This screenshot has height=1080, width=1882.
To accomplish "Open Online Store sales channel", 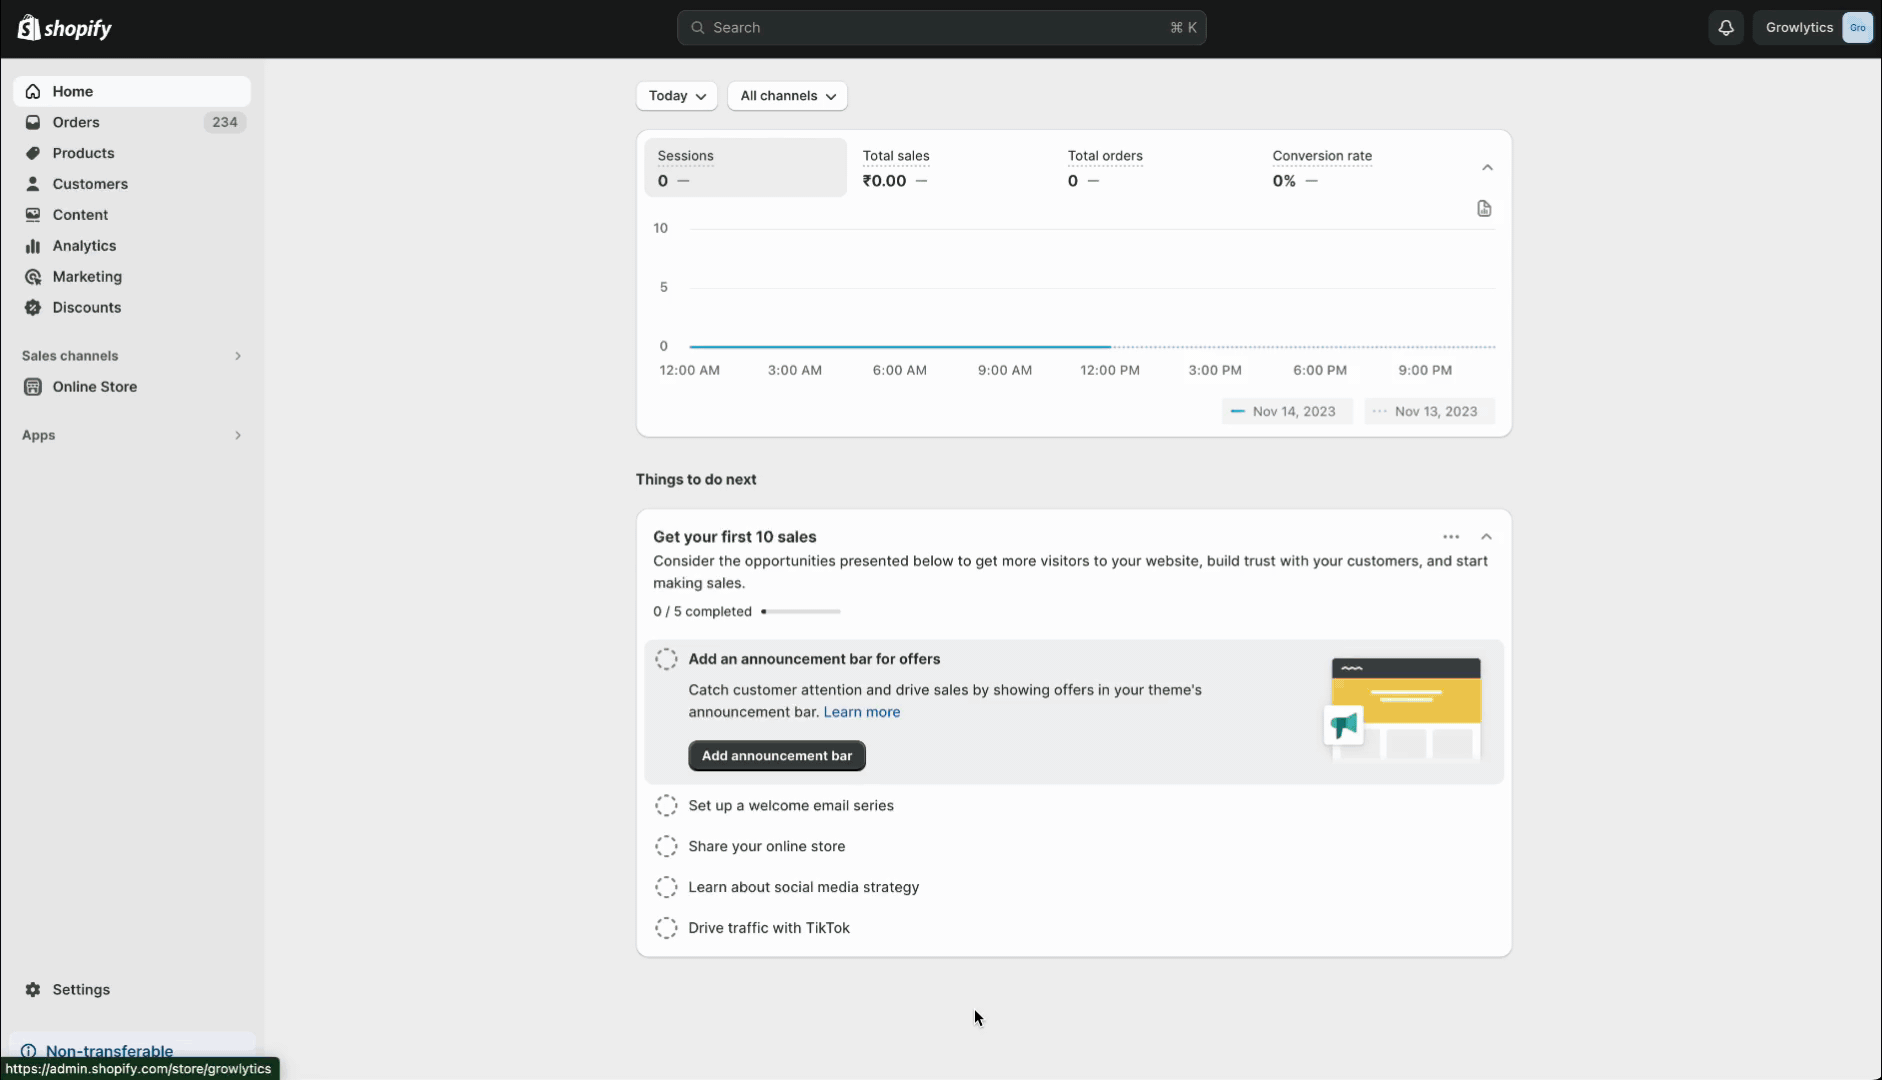I will click(x=95, y=387).
